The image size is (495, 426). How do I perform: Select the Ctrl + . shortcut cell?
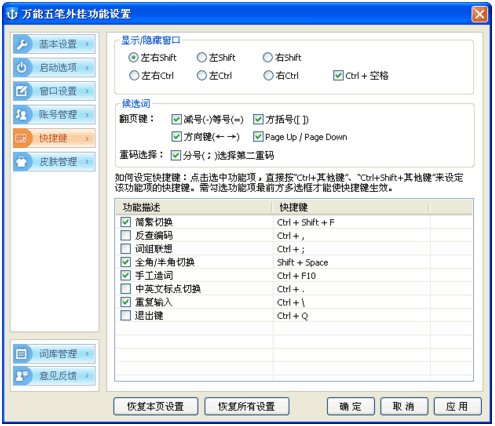(x=351, y=289)
